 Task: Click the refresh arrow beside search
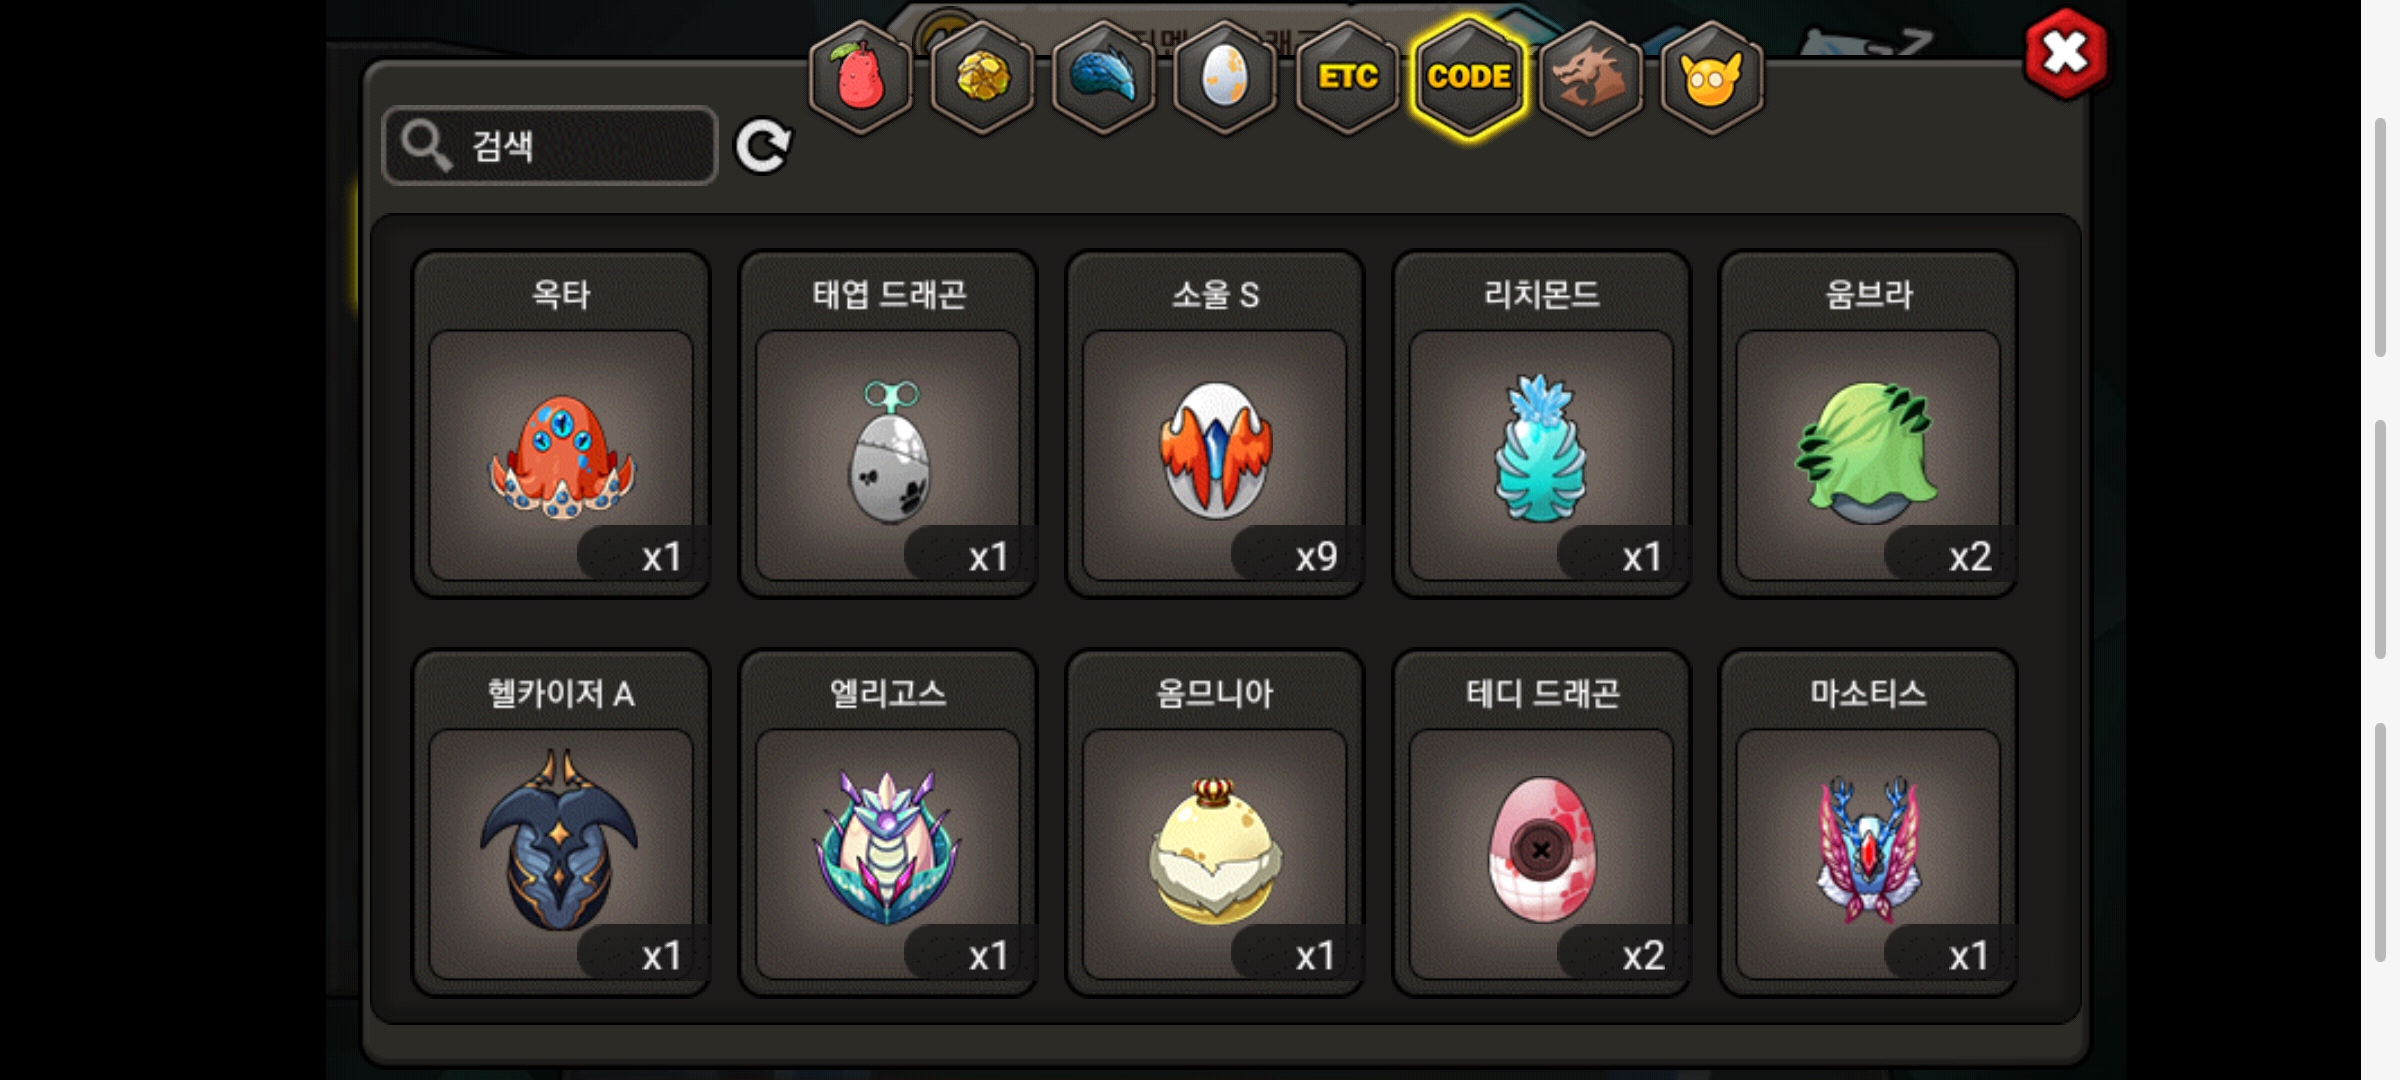click(x=763, y=147)
